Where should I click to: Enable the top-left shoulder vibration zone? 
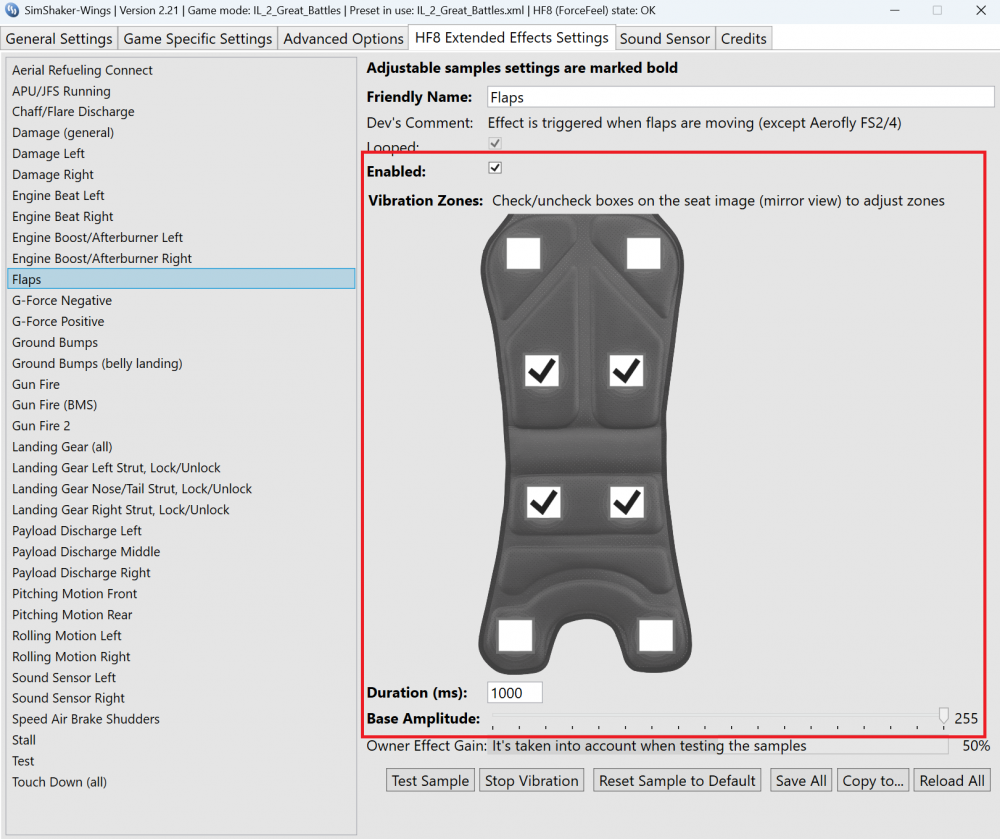pyautogui.click(x=522, y=254)
